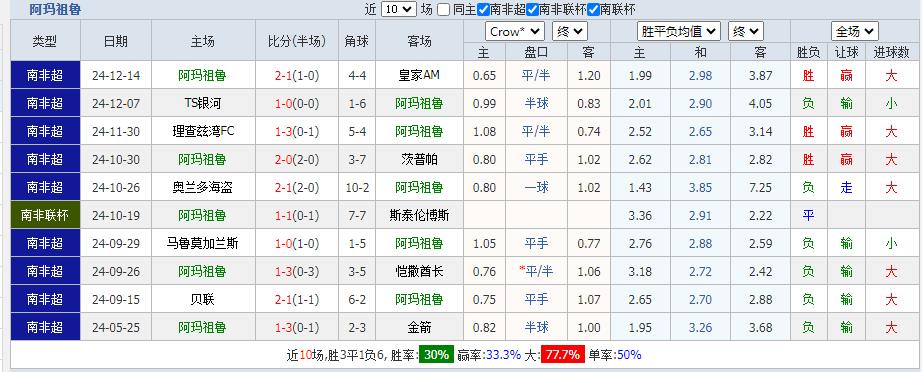Click the 日期 column header
The width and height of the screenshot is (922, 372).
tap(115, 41)
